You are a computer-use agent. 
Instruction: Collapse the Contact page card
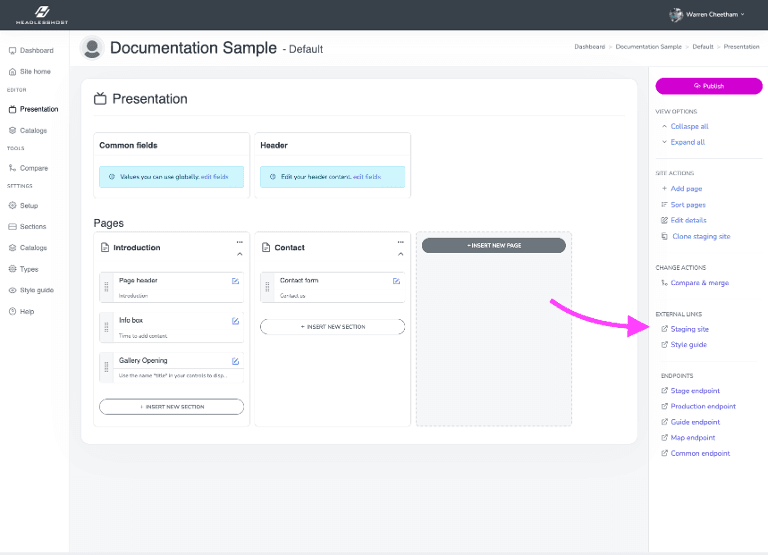click(x=400, y=254)
